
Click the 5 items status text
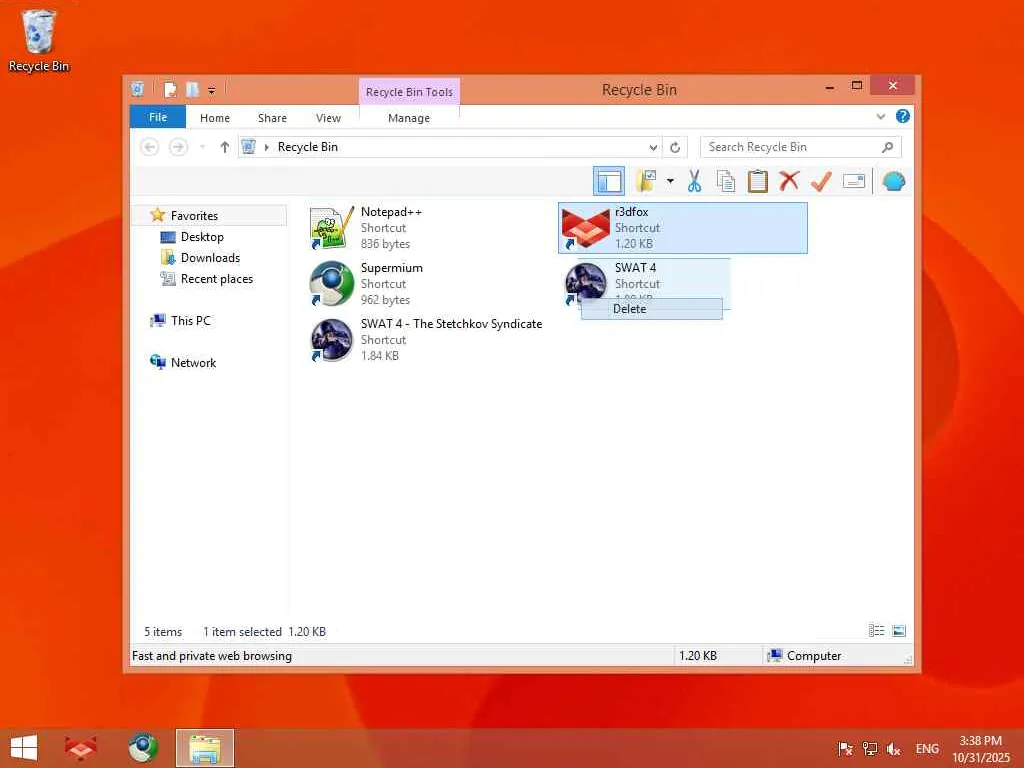point(163,632)
